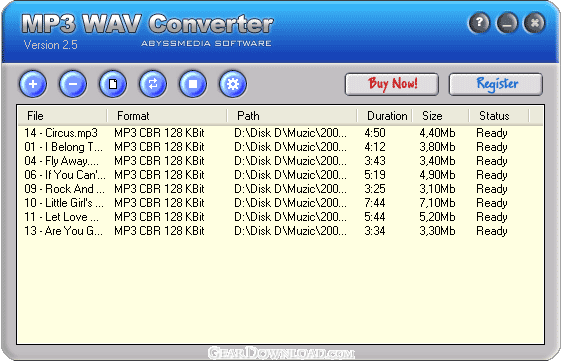Click the Size column header
Screen dimensions: 562x361
pyautogui.click(x=440, y=116)
